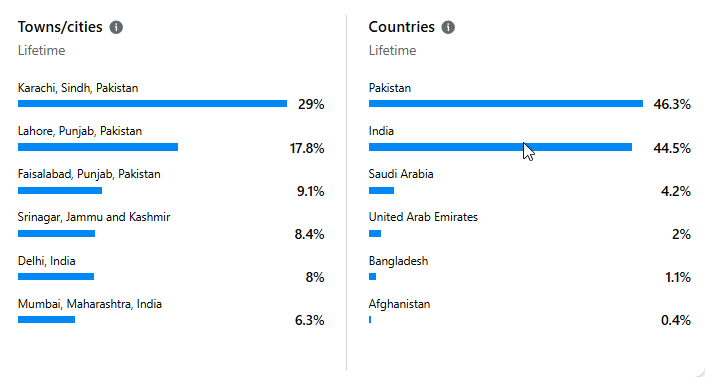Click Lifetime under Towns/cities
Viewport: 705px width, 377px height.
pos(41,50)
